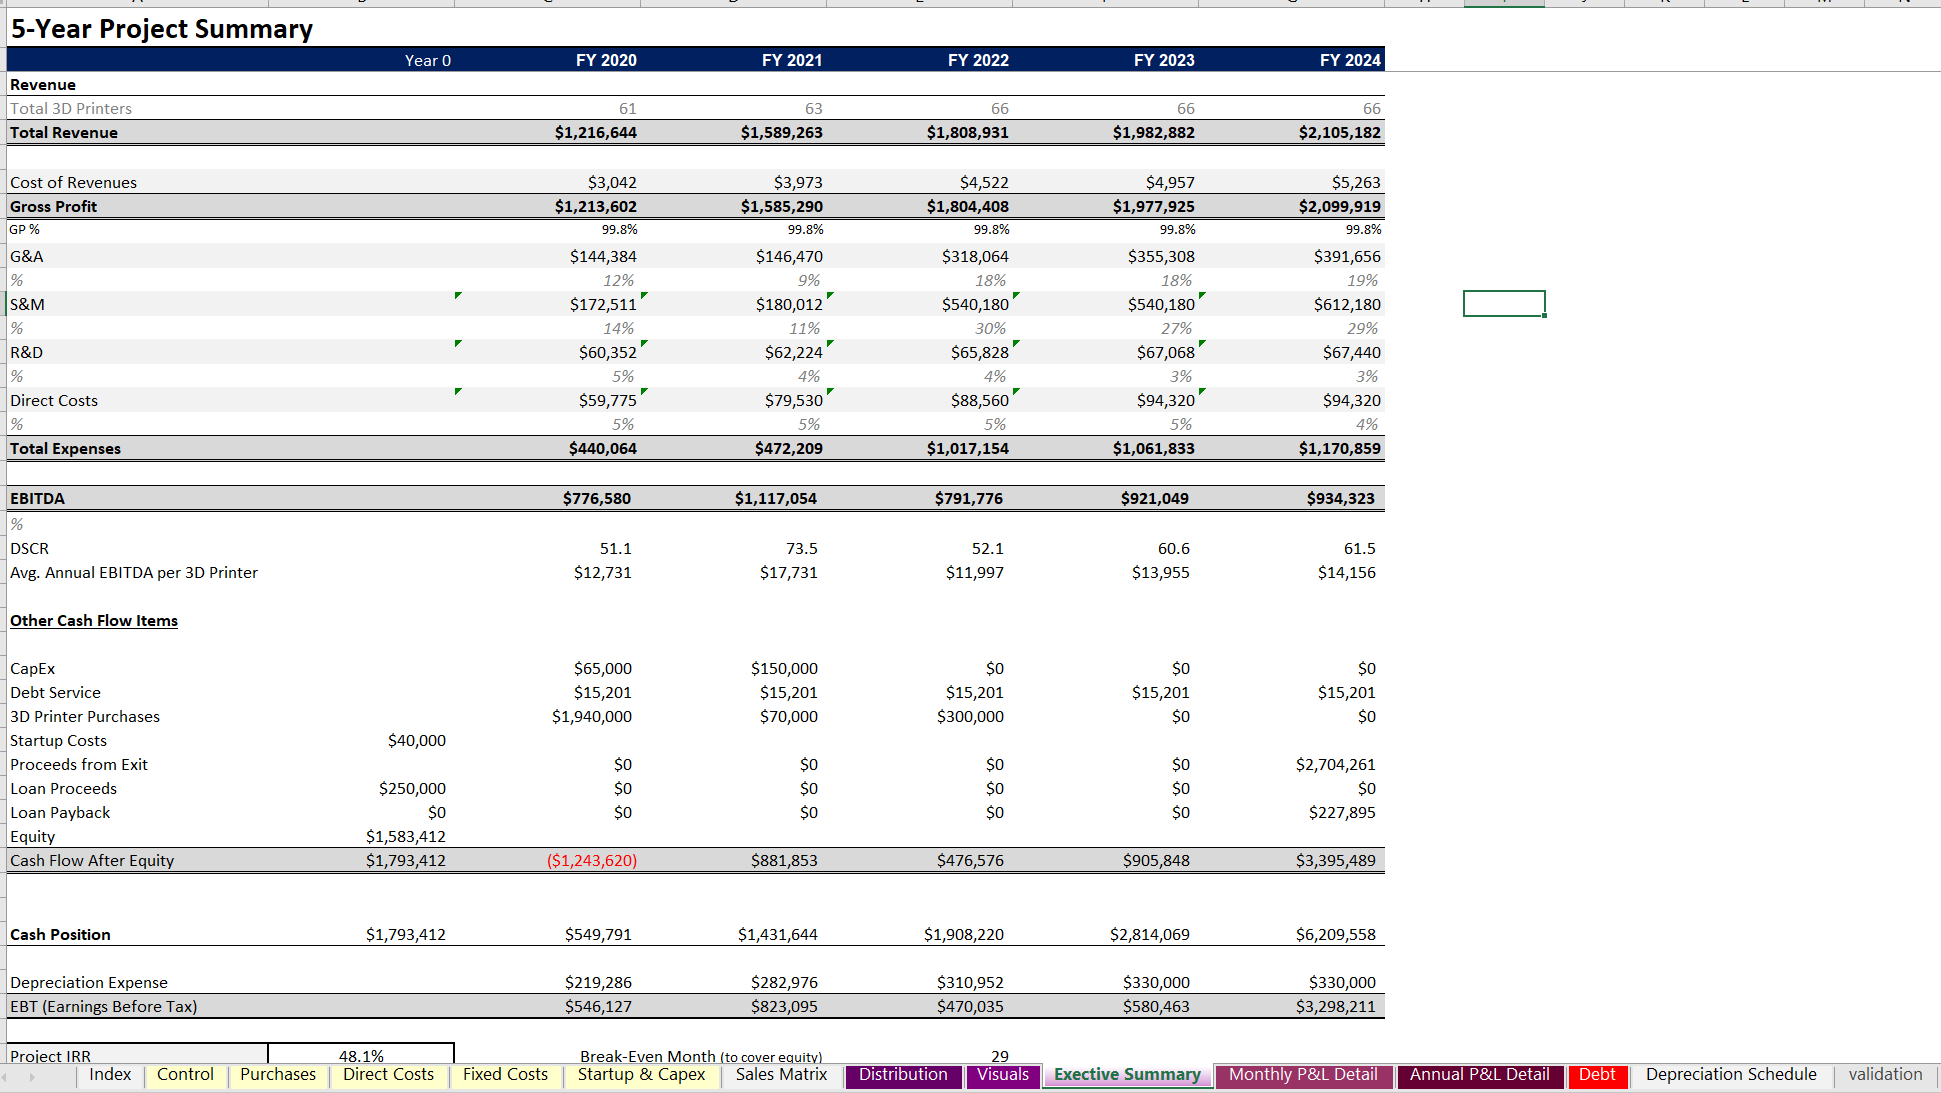Select Startup Costs value $40,000

pyautogui.click(x=417, y=740)
